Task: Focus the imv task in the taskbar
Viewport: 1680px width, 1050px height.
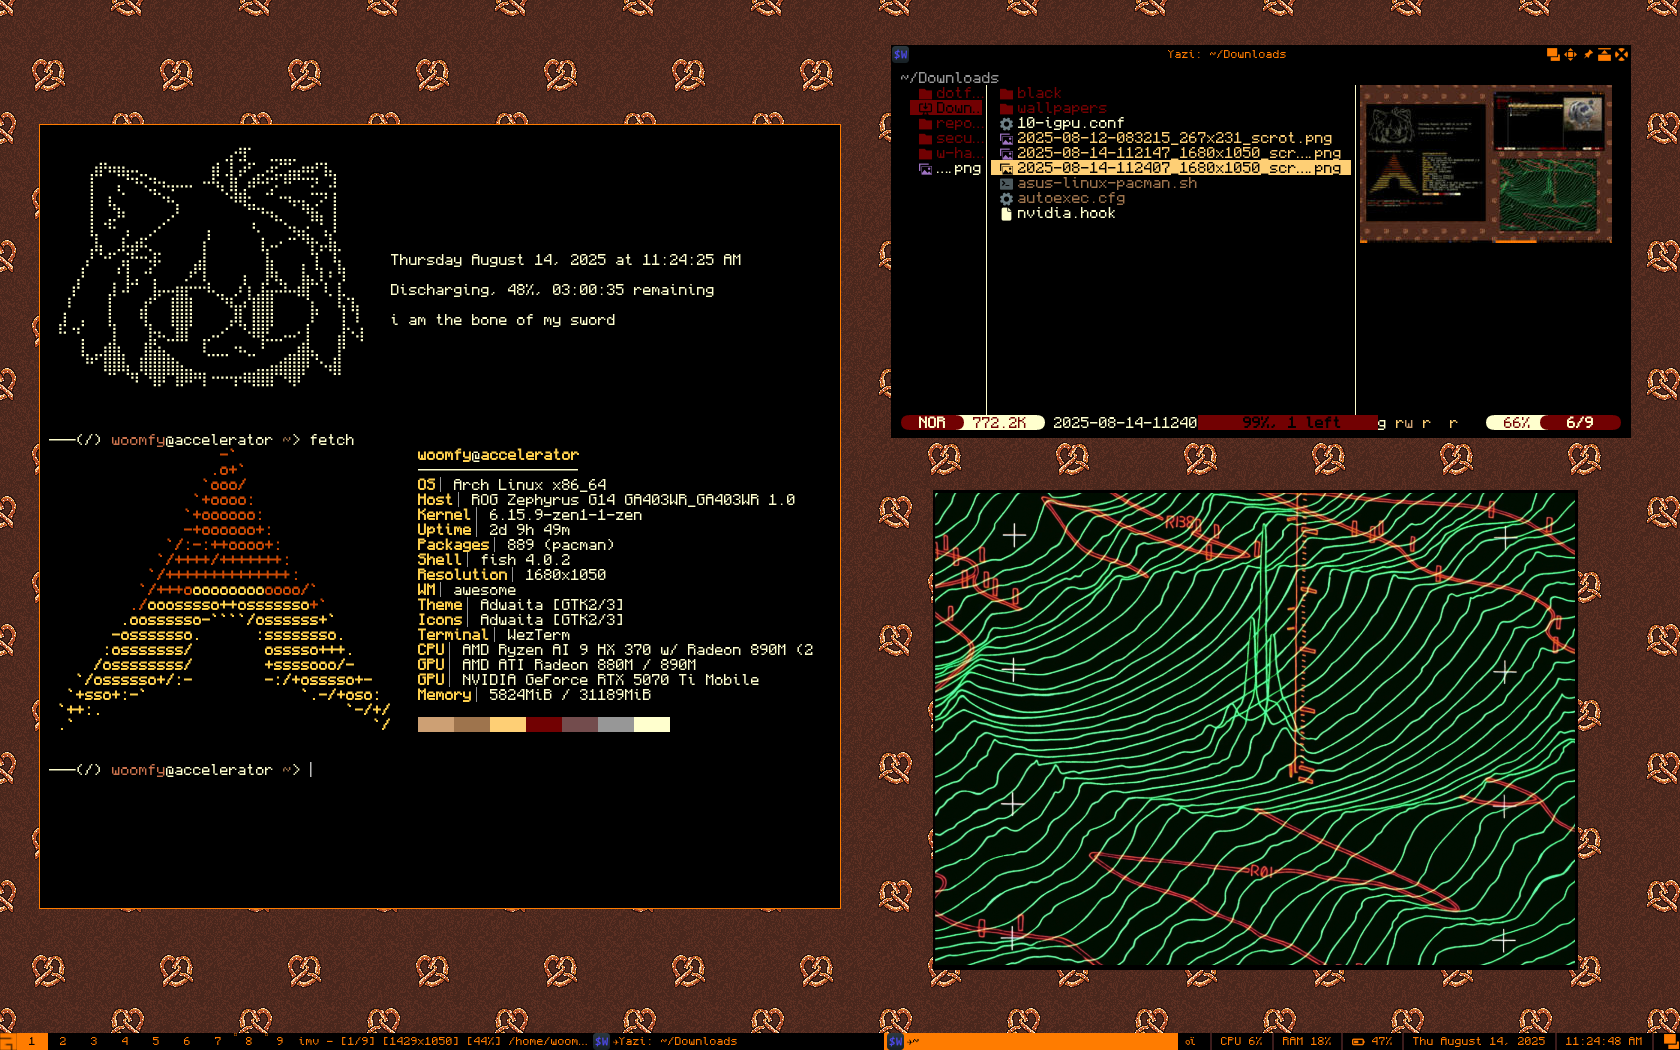Action: pyautogui.click(x=442, y=1041)
